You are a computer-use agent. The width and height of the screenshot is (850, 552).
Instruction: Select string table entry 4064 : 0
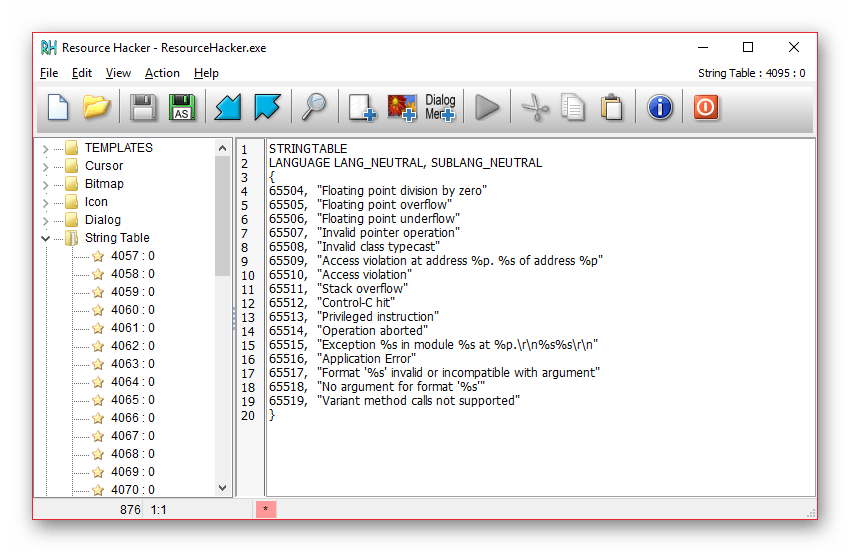(133, 382)
